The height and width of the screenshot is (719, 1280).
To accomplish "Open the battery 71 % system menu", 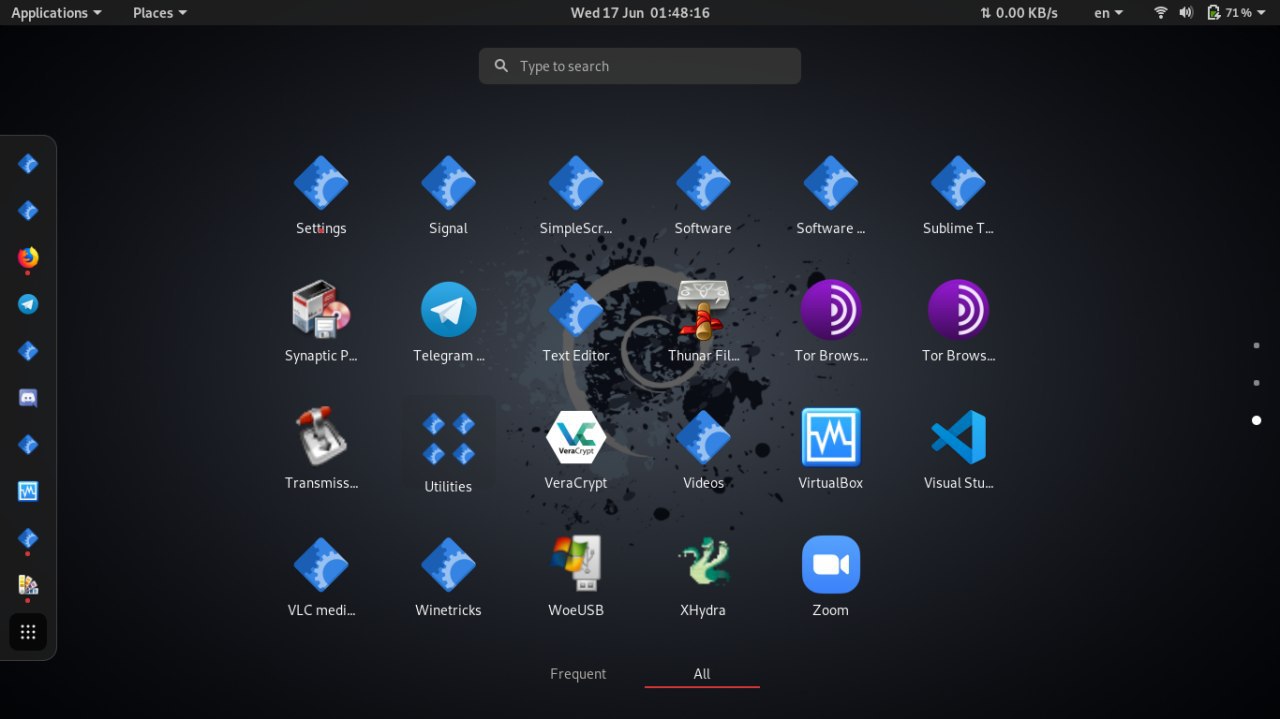I will tap(1235, 12).
